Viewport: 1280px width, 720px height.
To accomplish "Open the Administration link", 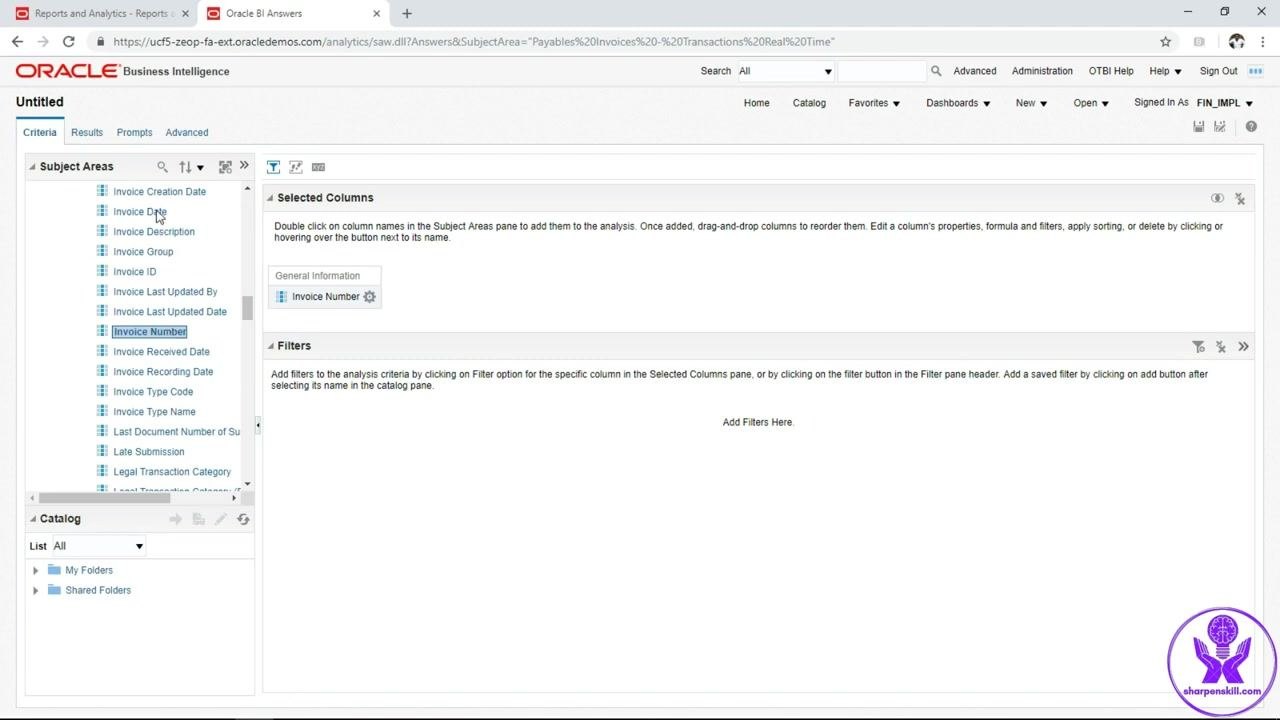I will [1042, 71].
